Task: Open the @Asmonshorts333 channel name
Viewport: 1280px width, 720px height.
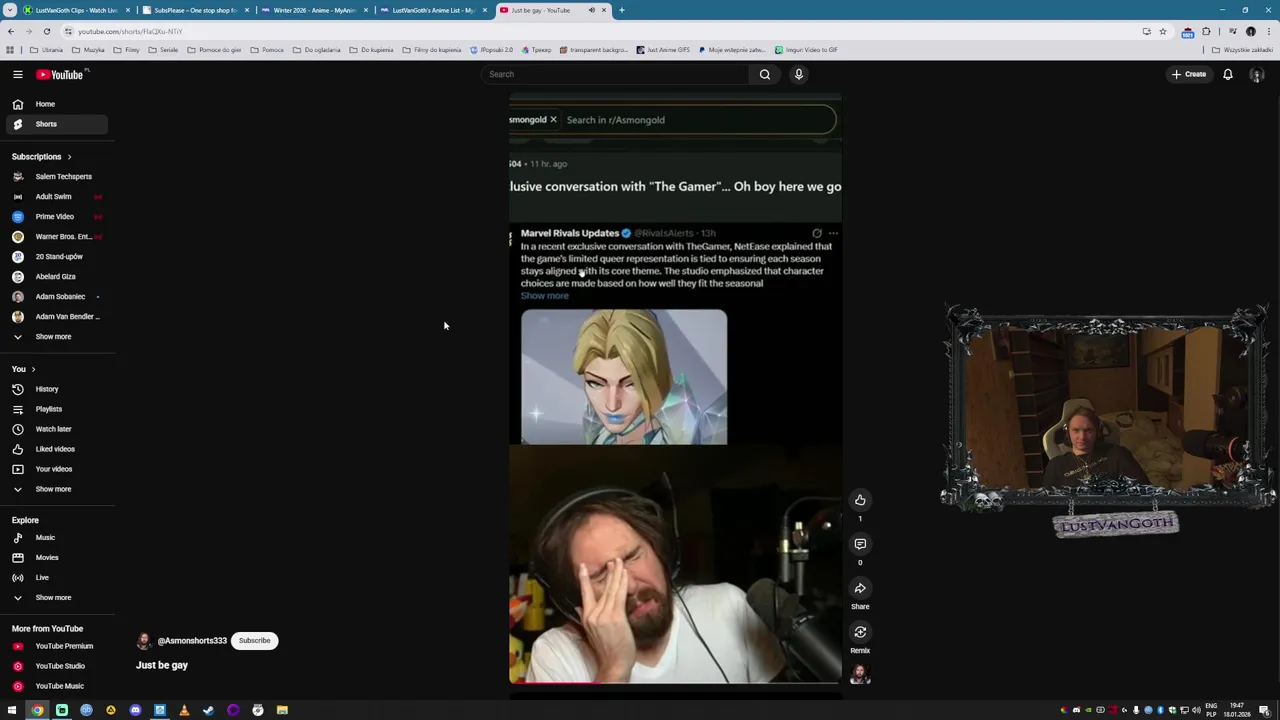Action: tap(192, 640)
